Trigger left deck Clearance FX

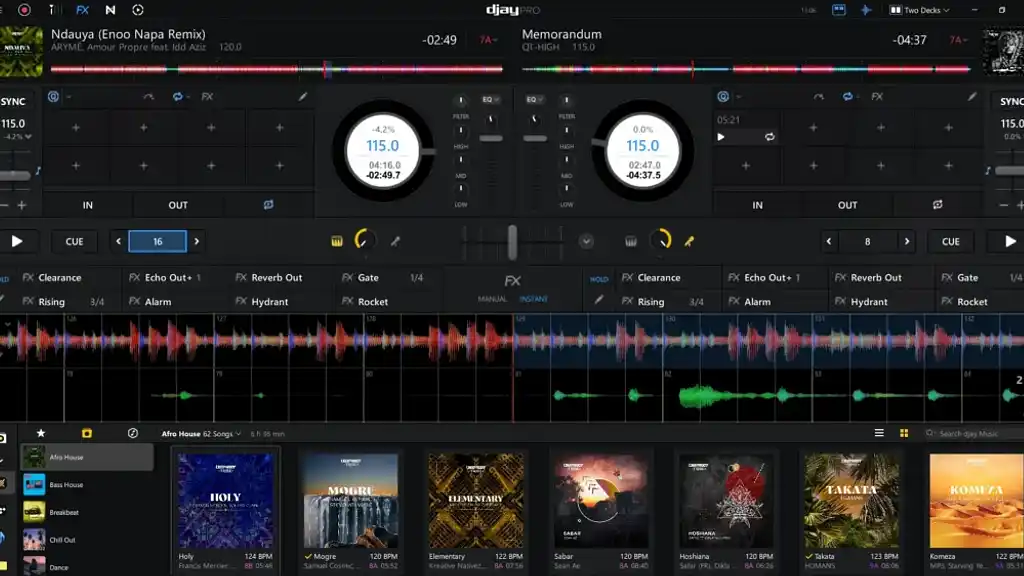(x=60, y=278)
